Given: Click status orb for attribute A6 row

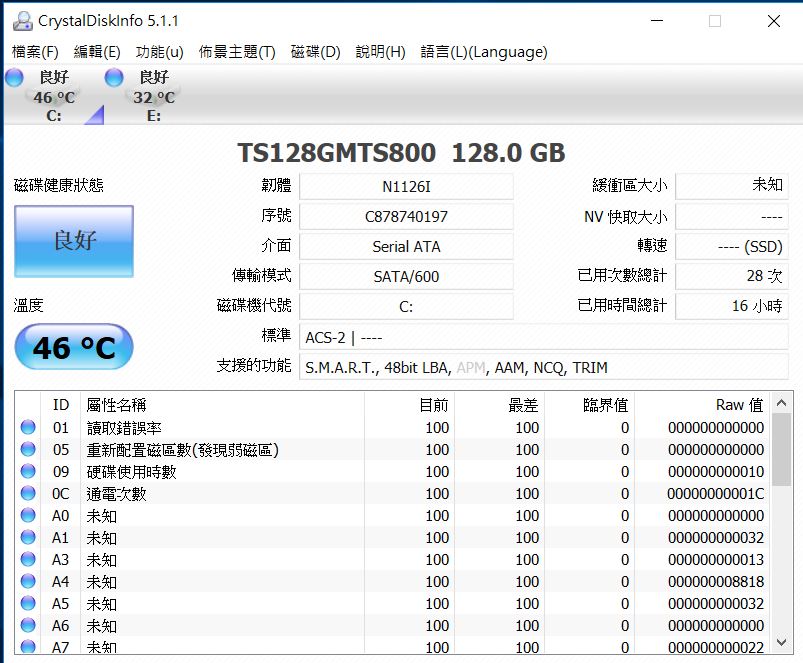Looking at the screenshot, I should tap(28, 625).
